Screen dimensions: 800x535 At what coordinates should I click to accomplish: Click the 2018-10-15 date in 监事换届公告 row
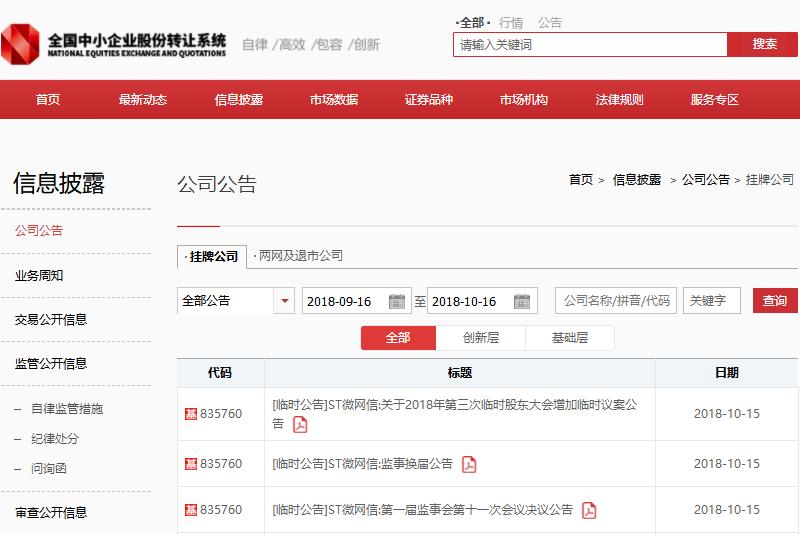click(x=727, y=464)
